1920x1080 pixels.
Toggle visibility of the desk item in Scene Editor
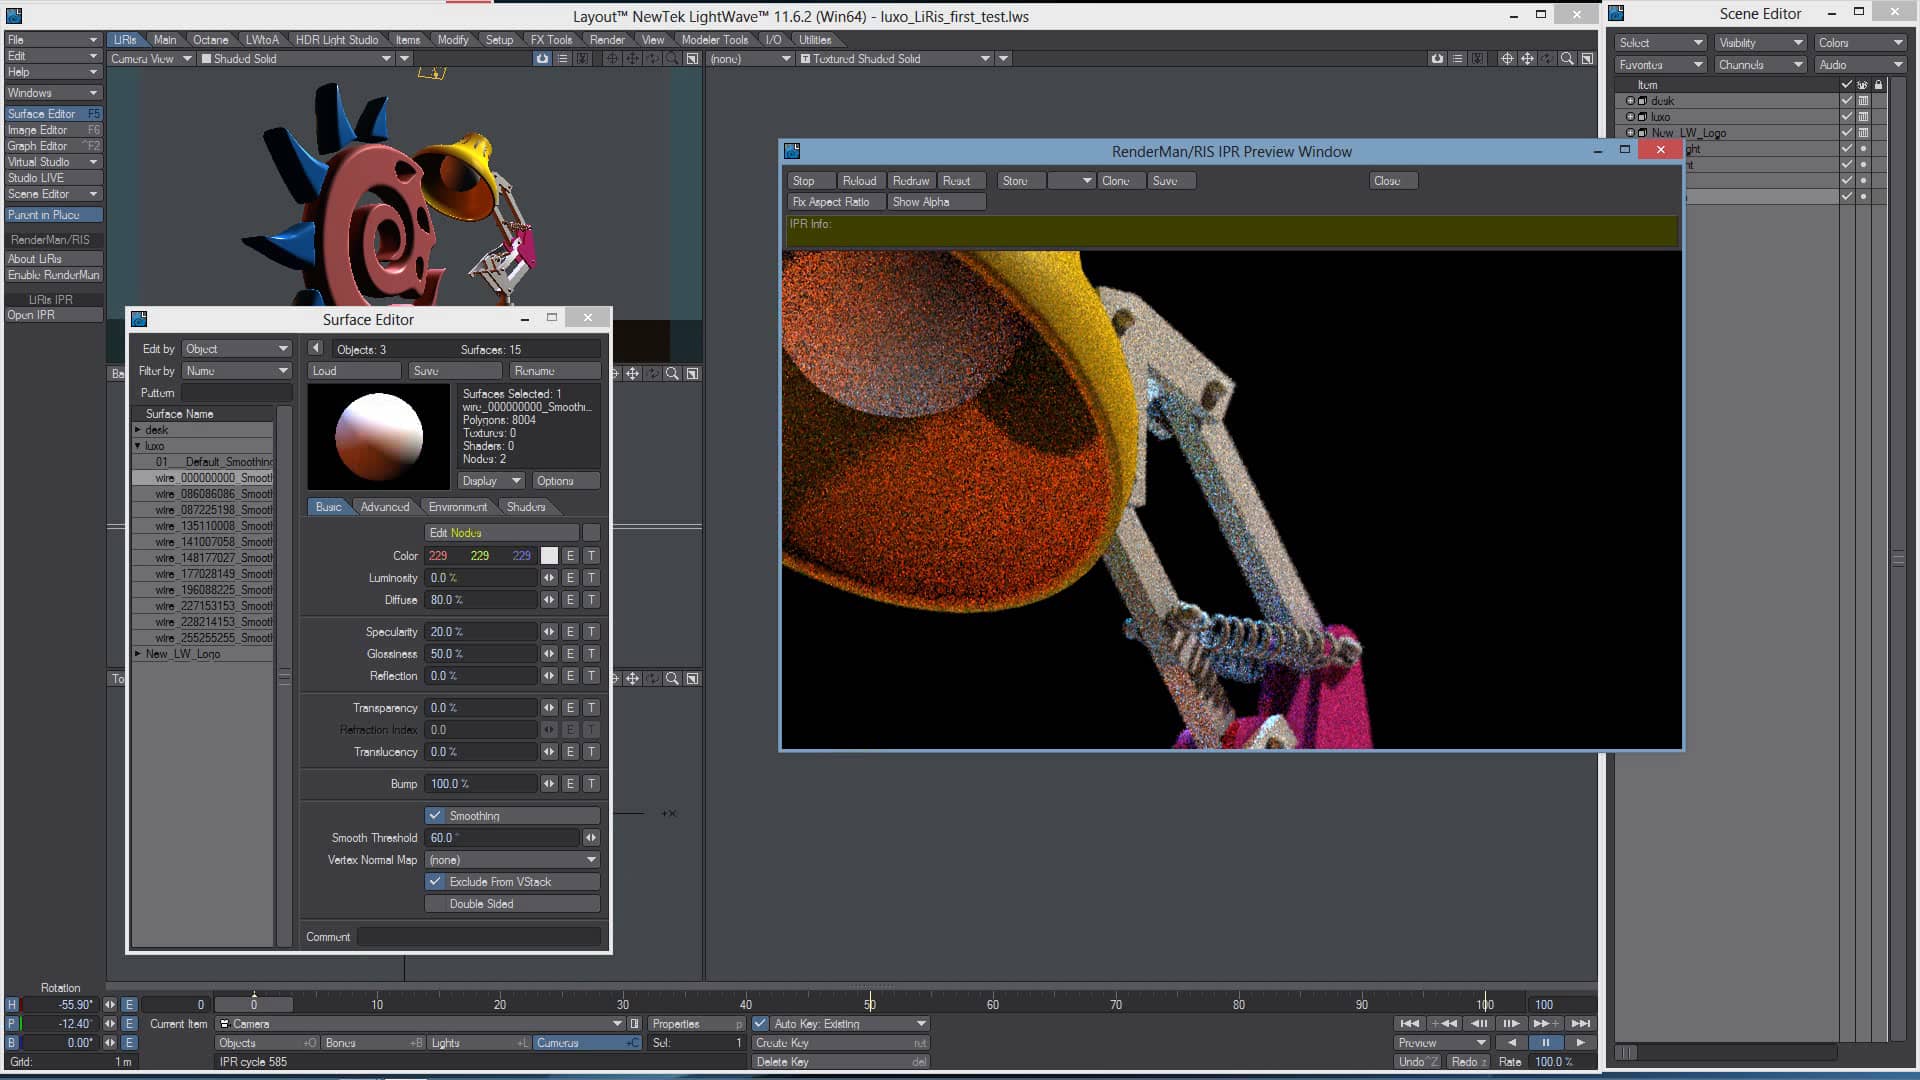(1845, 100)
